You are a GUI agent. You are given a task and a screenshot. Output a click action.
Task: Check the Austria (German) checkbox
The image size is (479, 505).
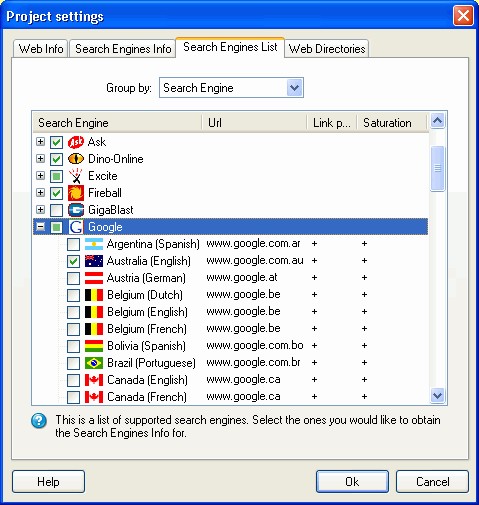(x=73, y=278)
